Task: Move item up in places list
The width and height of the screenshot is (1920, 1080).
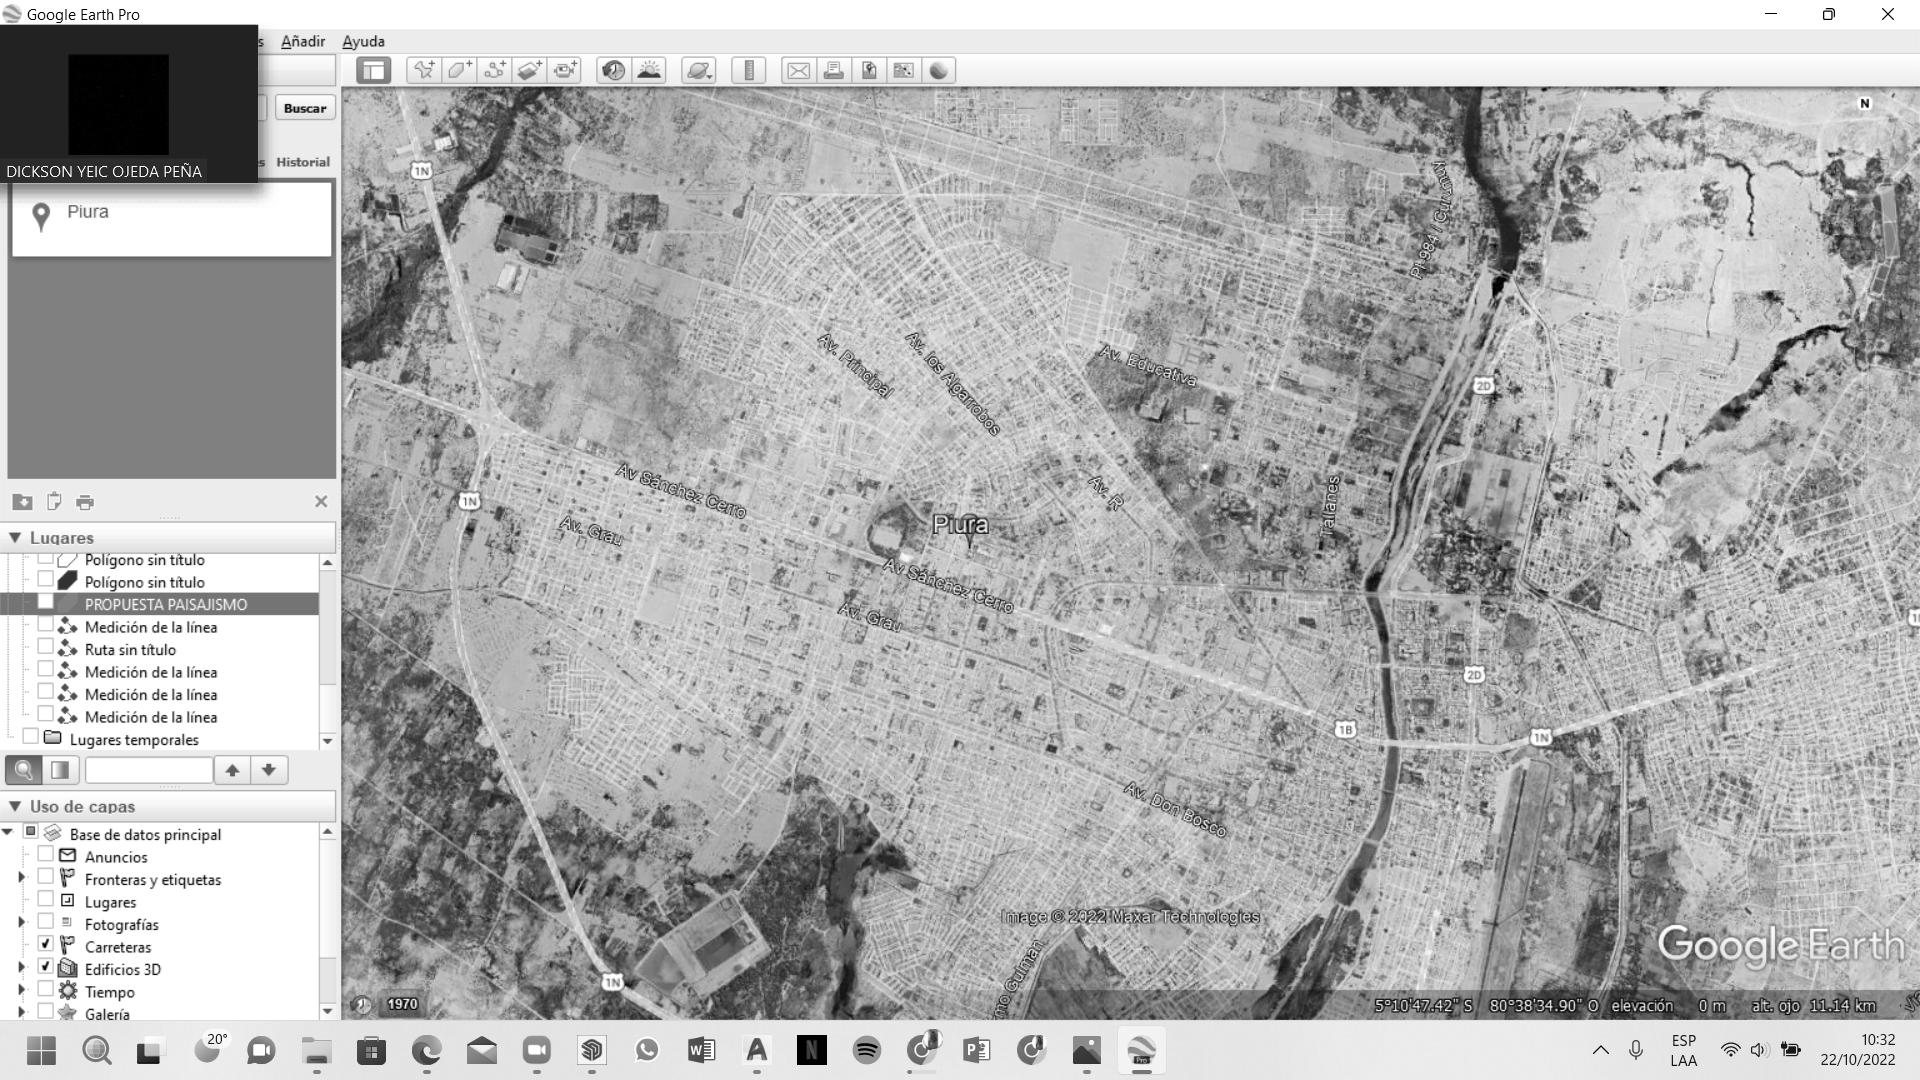Action: (232, 770)
